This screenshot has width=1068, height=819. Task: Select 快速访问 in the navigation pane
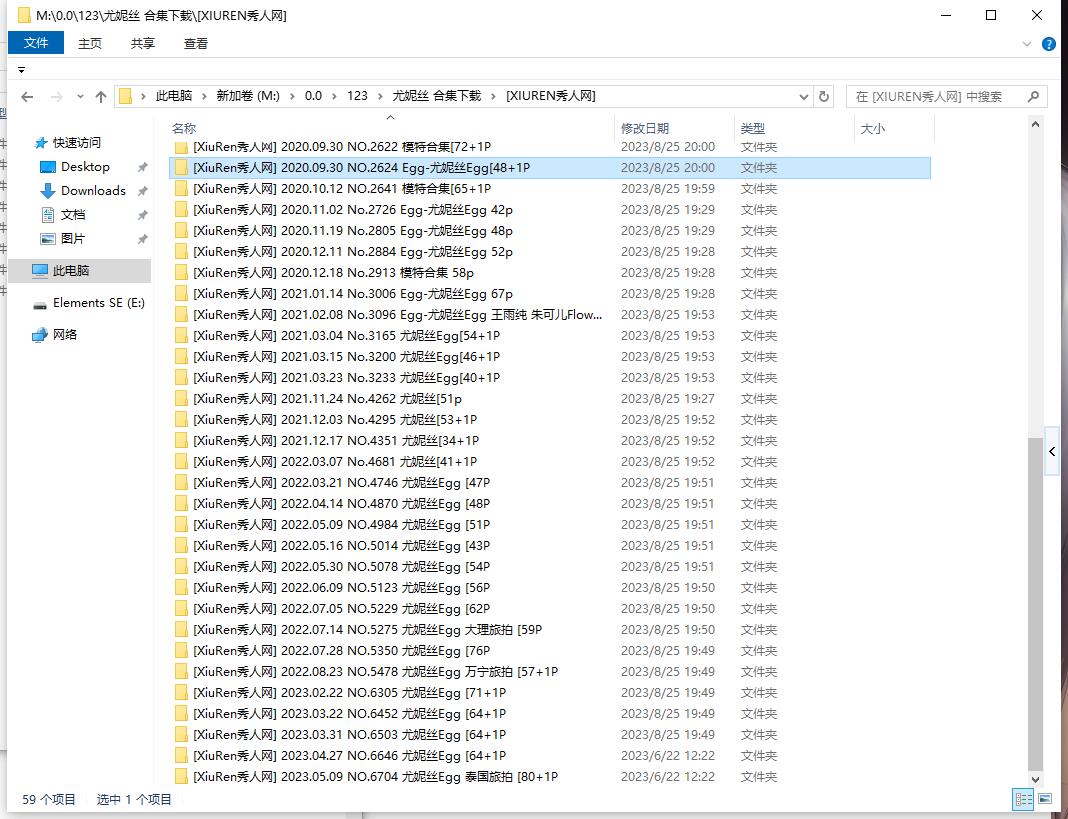[76, 142]
